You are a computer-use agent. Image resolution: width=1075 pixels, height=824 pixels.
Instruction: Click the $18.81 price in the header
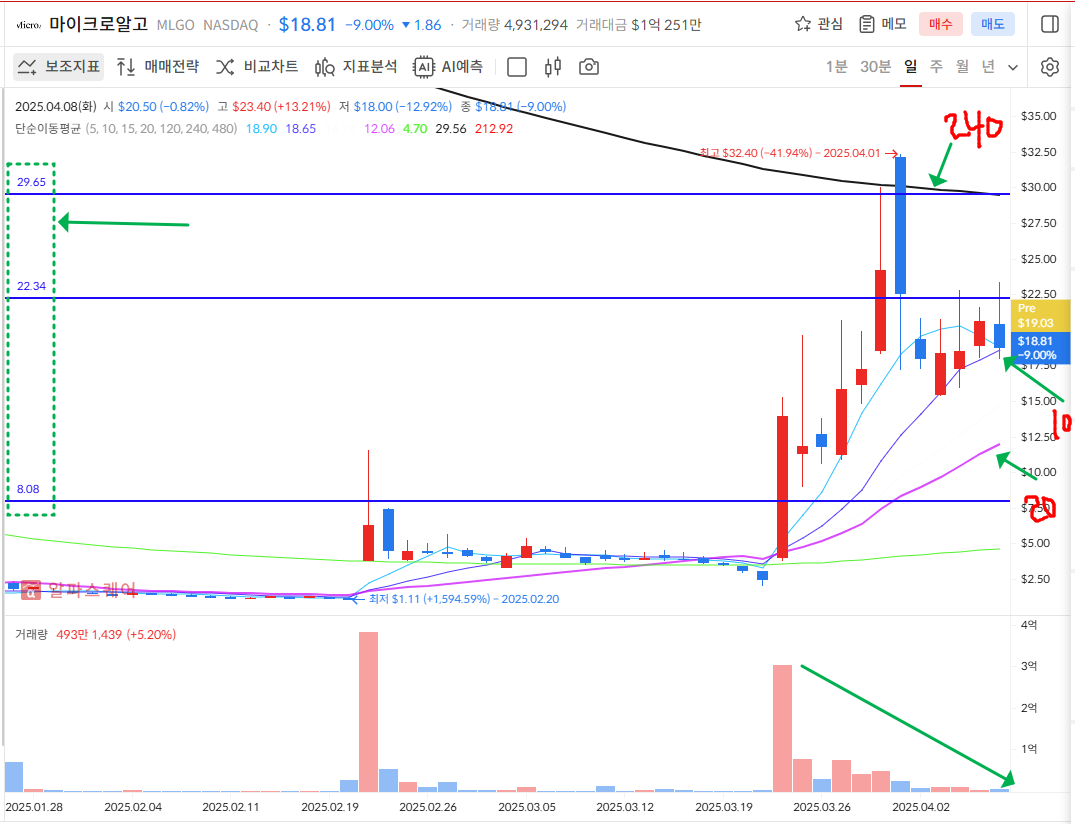(307, 25)
